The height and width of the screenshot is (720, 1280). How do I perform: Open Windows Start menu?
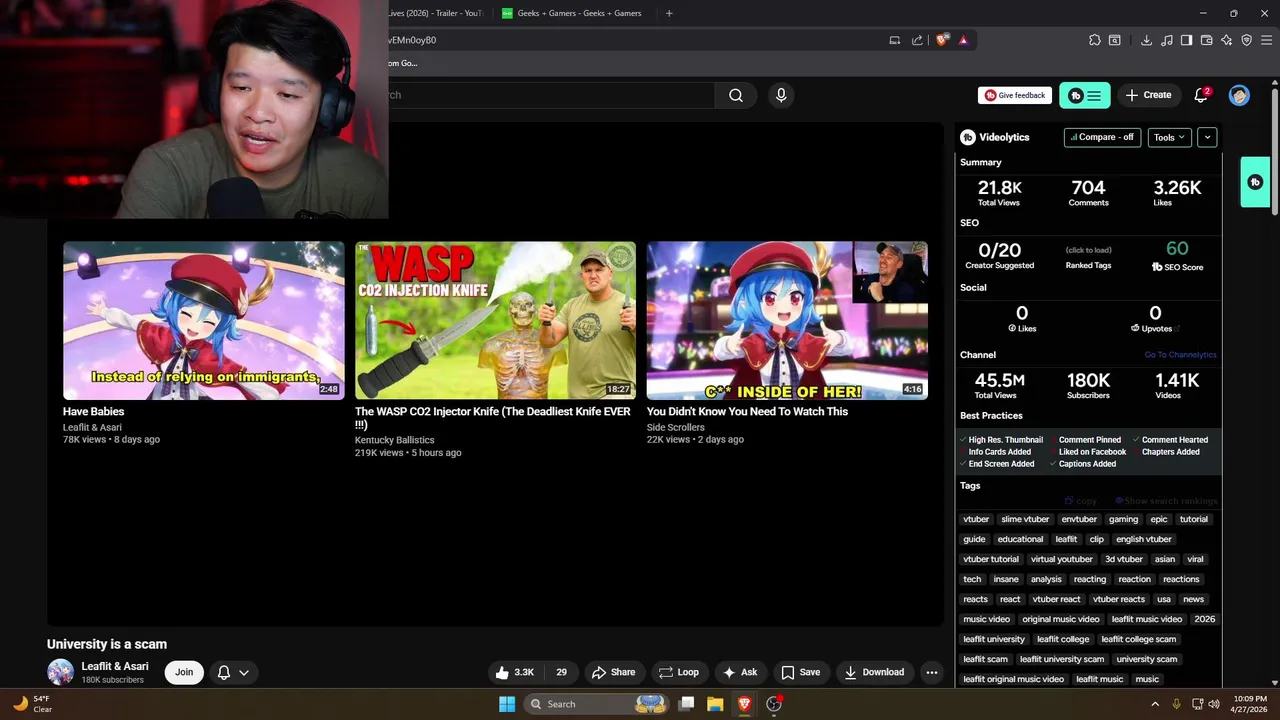click(507, 704)
